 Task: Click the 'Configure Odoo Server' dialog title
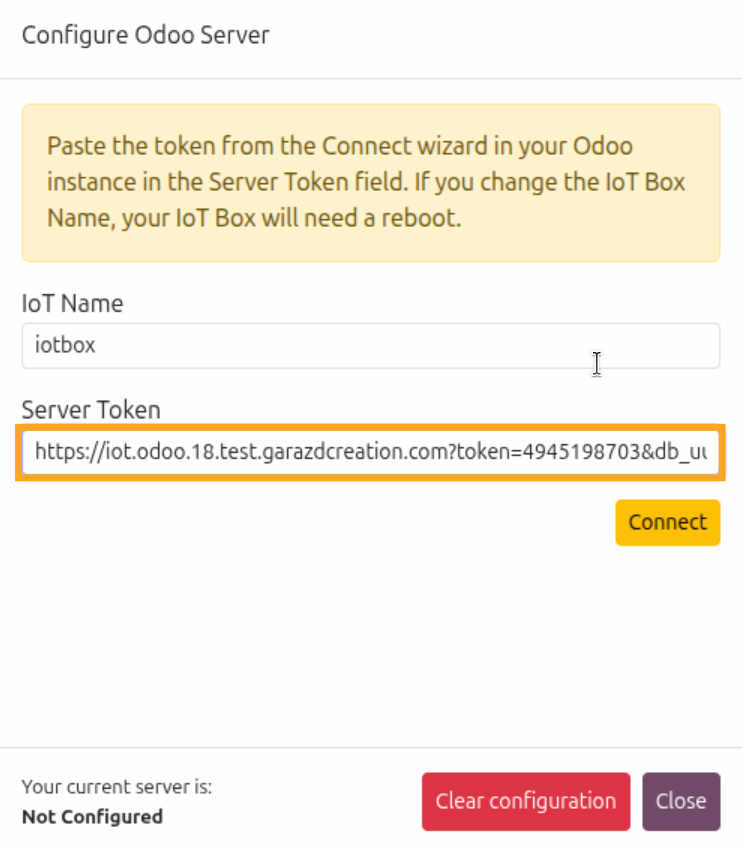point(146,35)
